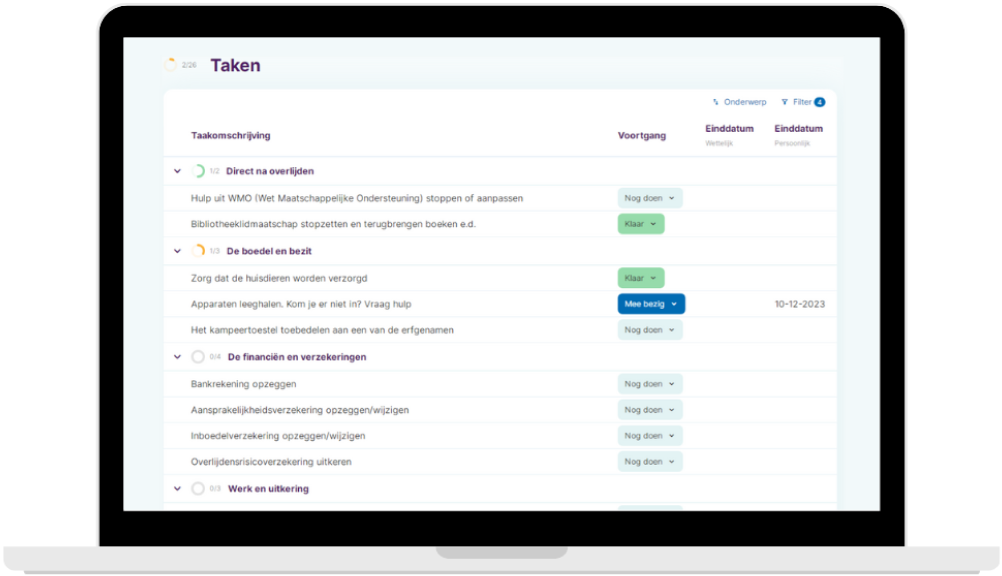Image resolution: width=1002 pixels, height=576 pixels.
Task: Collapse the De boedel en bezit section
Action: [x=178, y=251]
